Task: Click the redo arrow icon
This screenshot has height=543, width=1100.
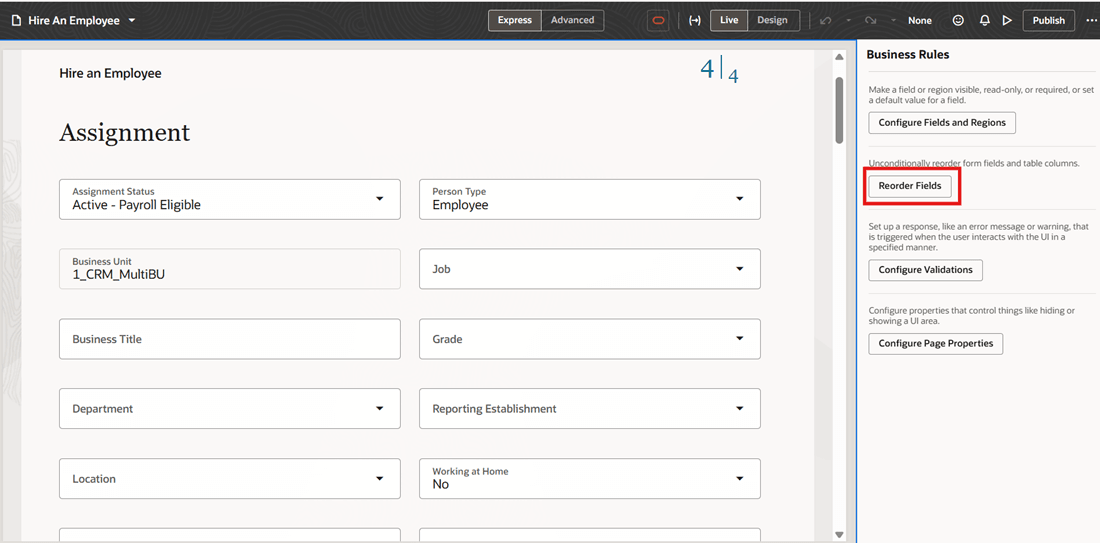Action: (871, 20)
